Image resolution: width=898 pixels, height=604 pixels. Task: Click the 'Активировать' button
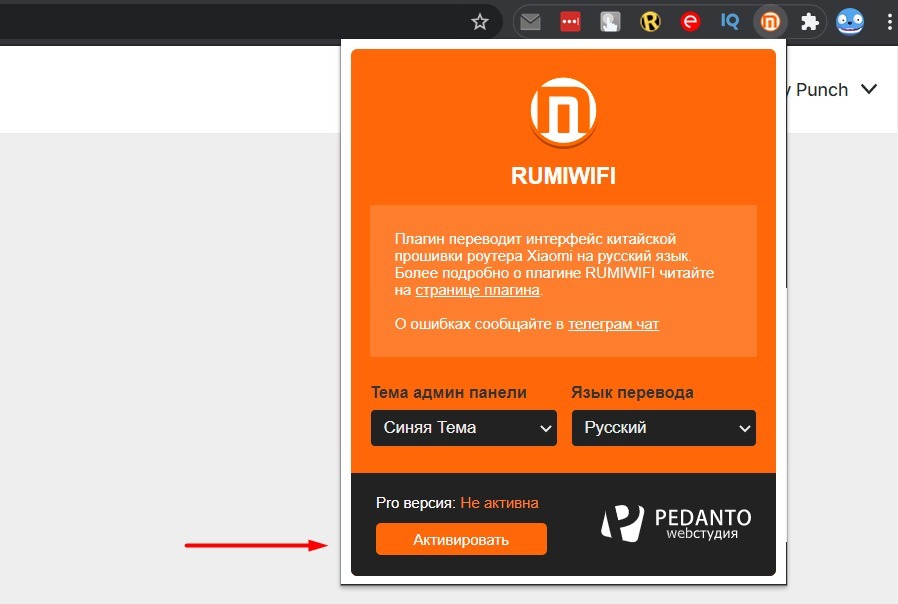click(461, 539)
